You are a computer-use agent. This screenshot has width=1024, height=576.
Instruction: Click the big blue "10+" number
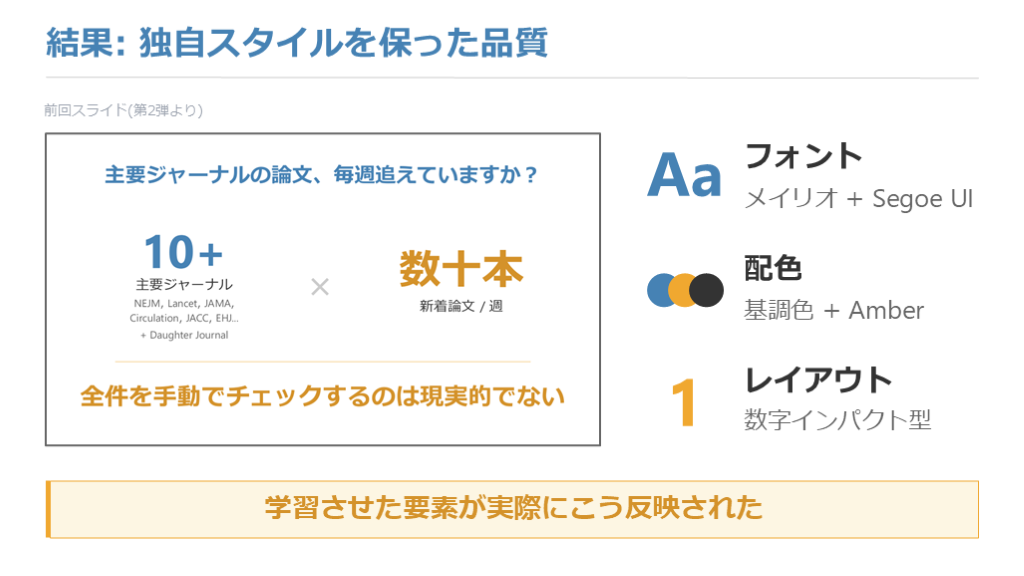coord(183,252)
